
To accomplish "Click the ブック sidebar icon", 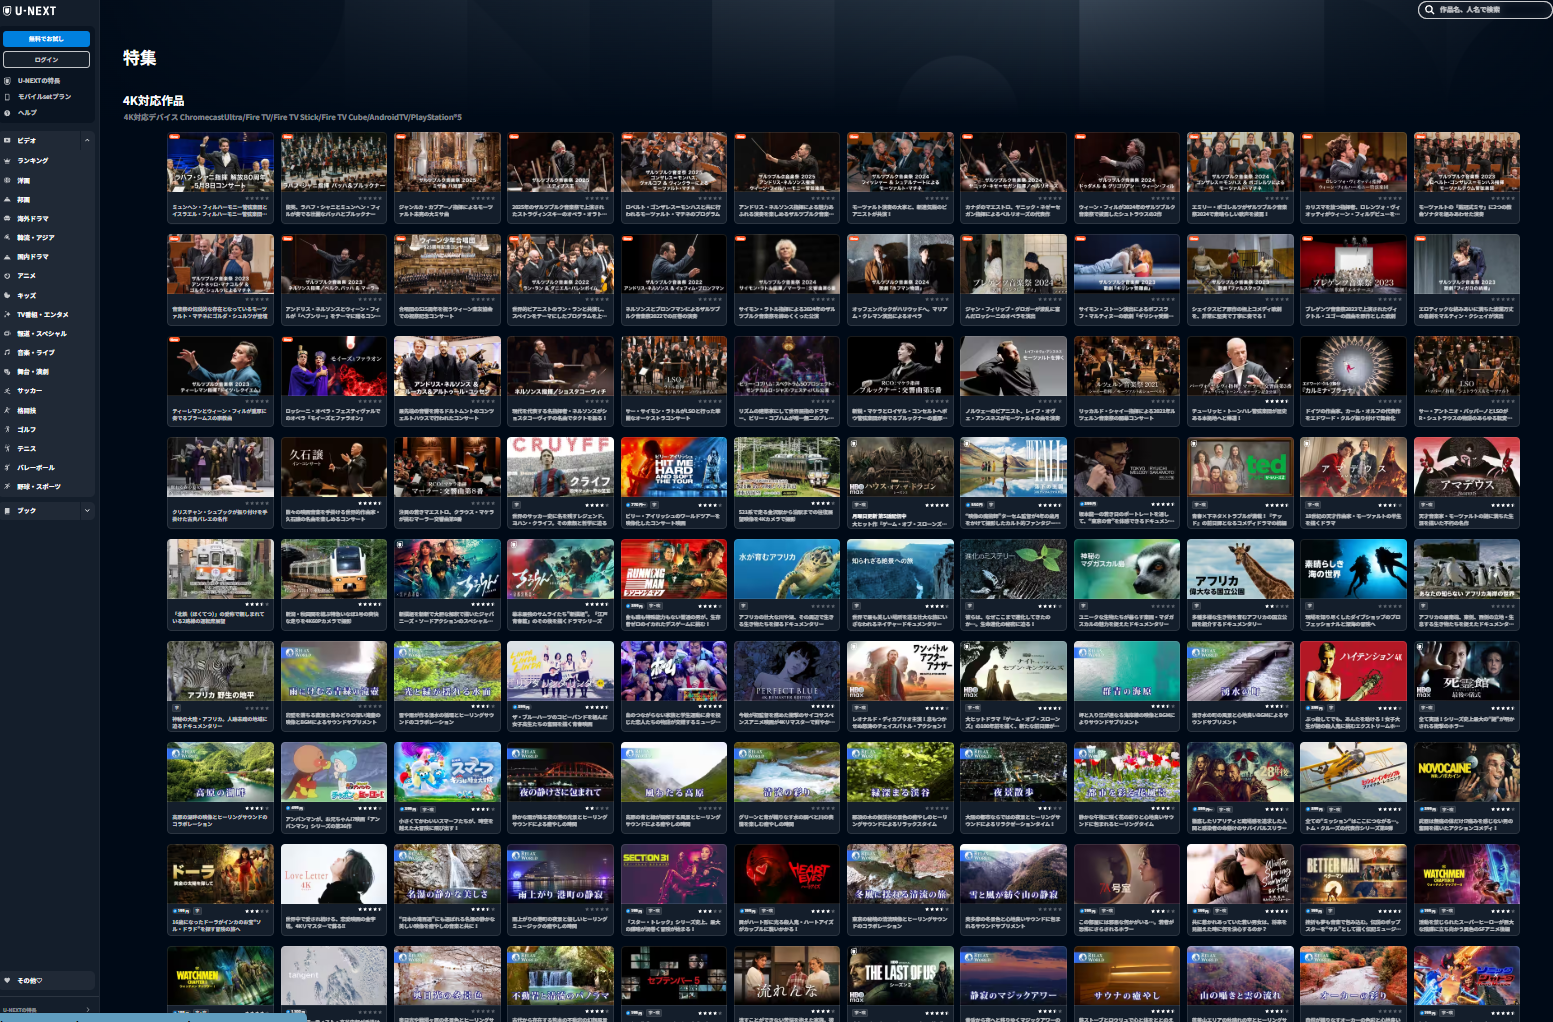I will click(x=7, y=510).
